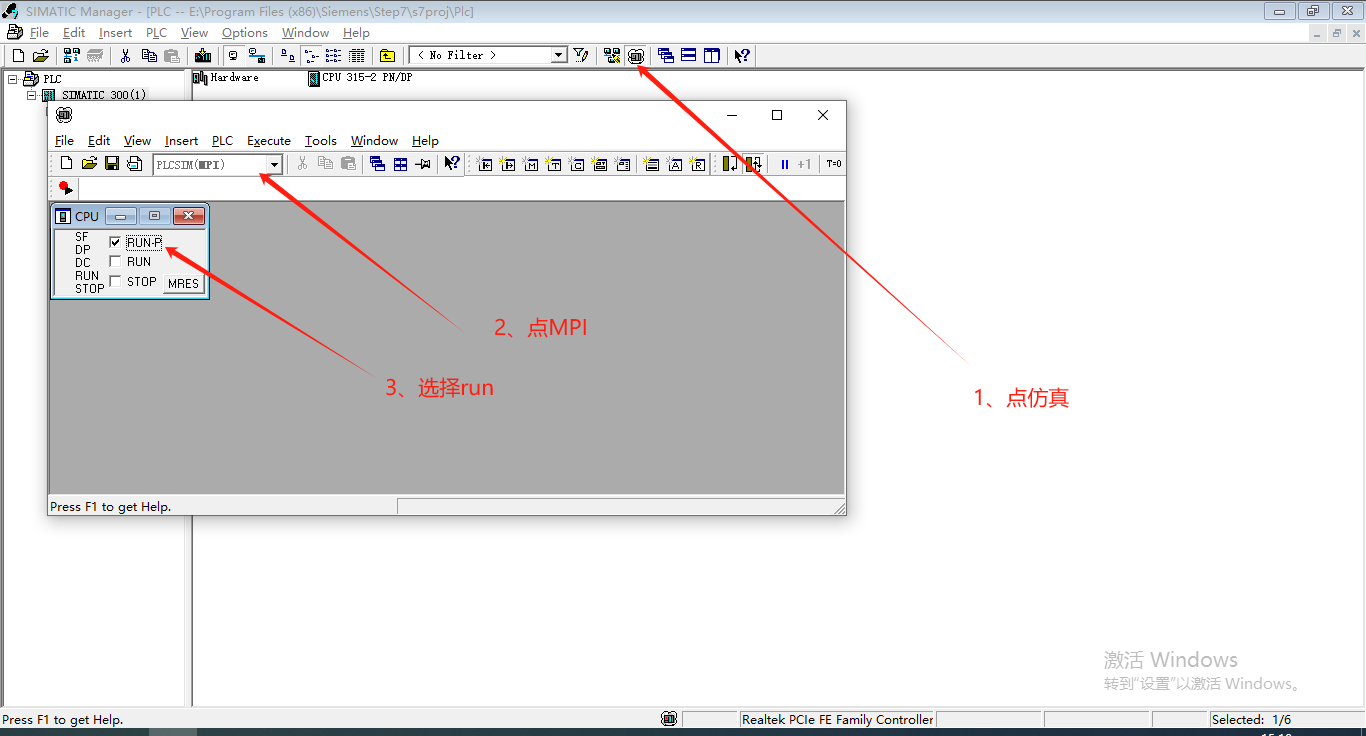Screen dimensions: 1366x736
Task: Insert an input variable via PLCSIM toolbar icon
Action: tap(485, 164)
